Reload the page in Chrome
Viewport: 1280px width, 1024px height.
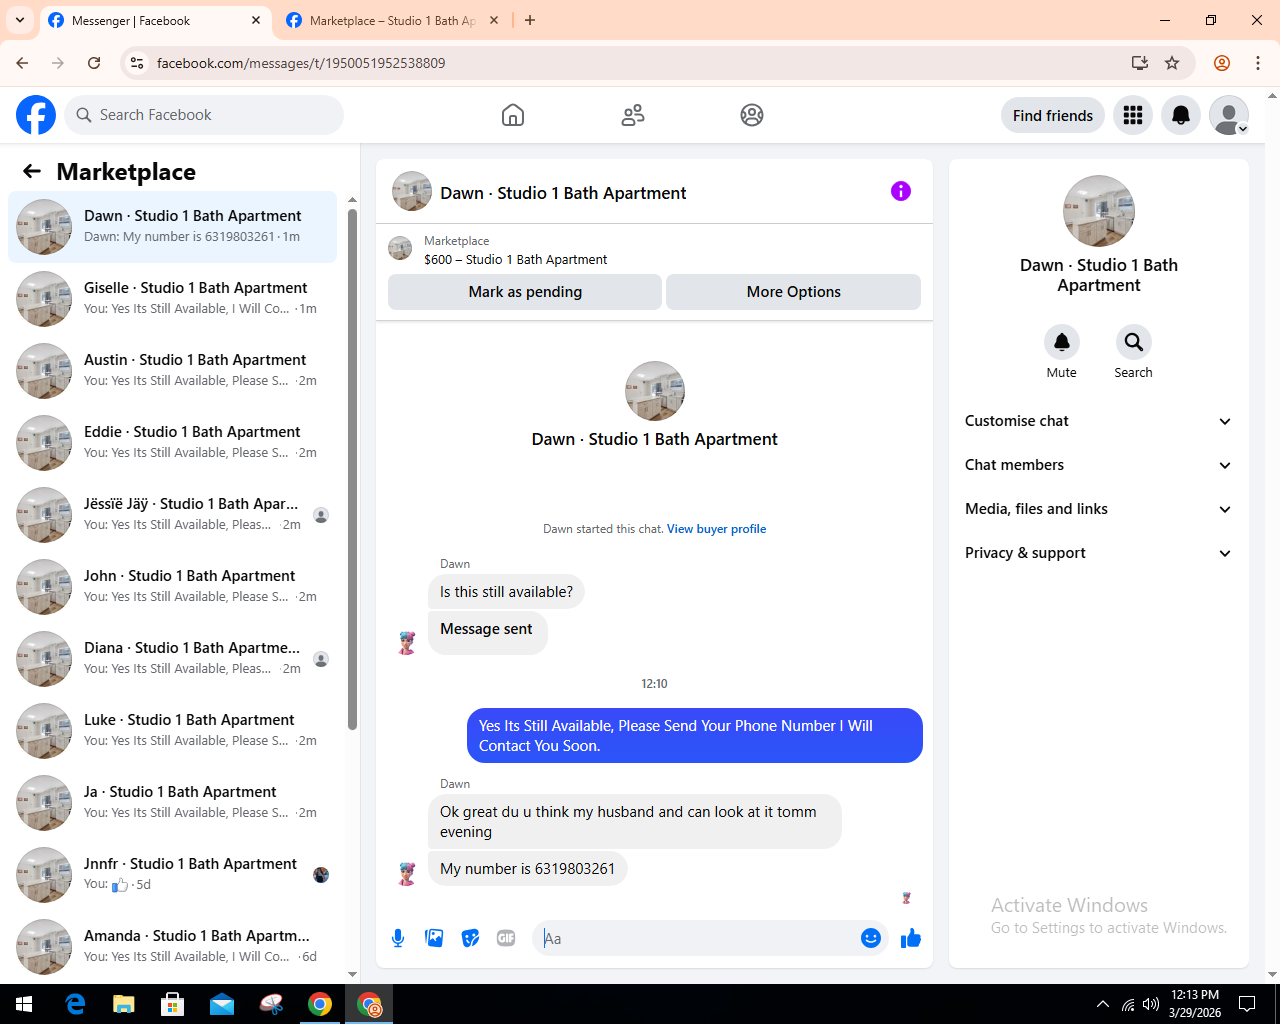94,63
